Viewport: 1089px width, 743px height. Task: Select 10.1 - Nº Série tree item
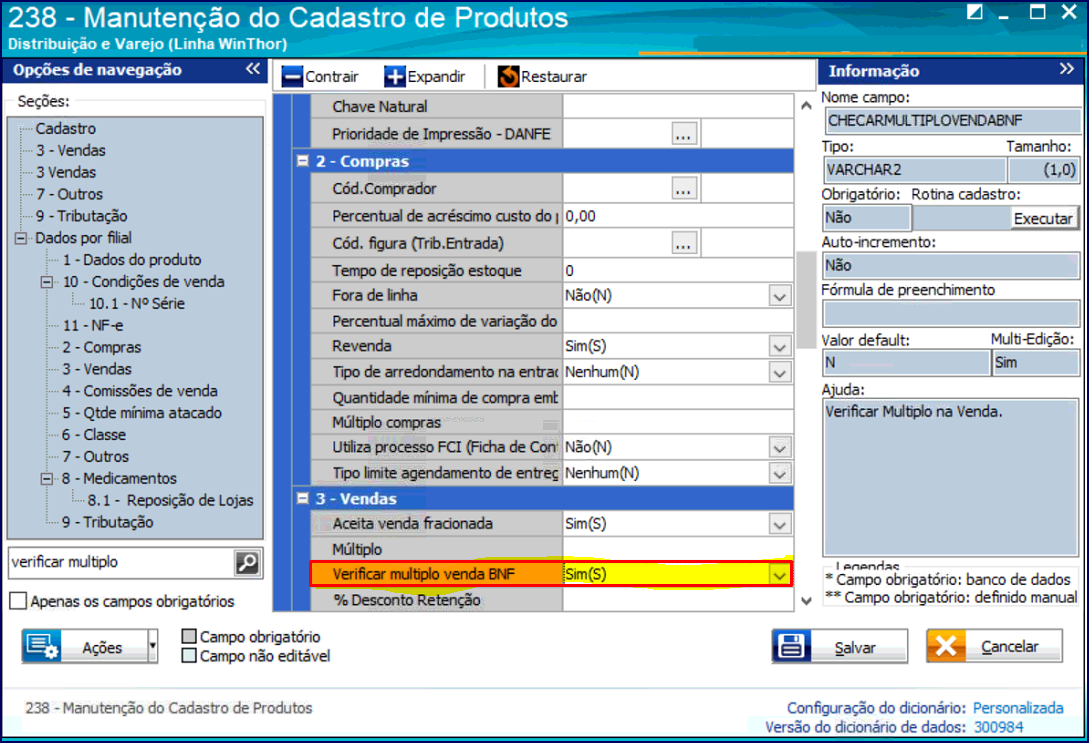tap(137, 303)
